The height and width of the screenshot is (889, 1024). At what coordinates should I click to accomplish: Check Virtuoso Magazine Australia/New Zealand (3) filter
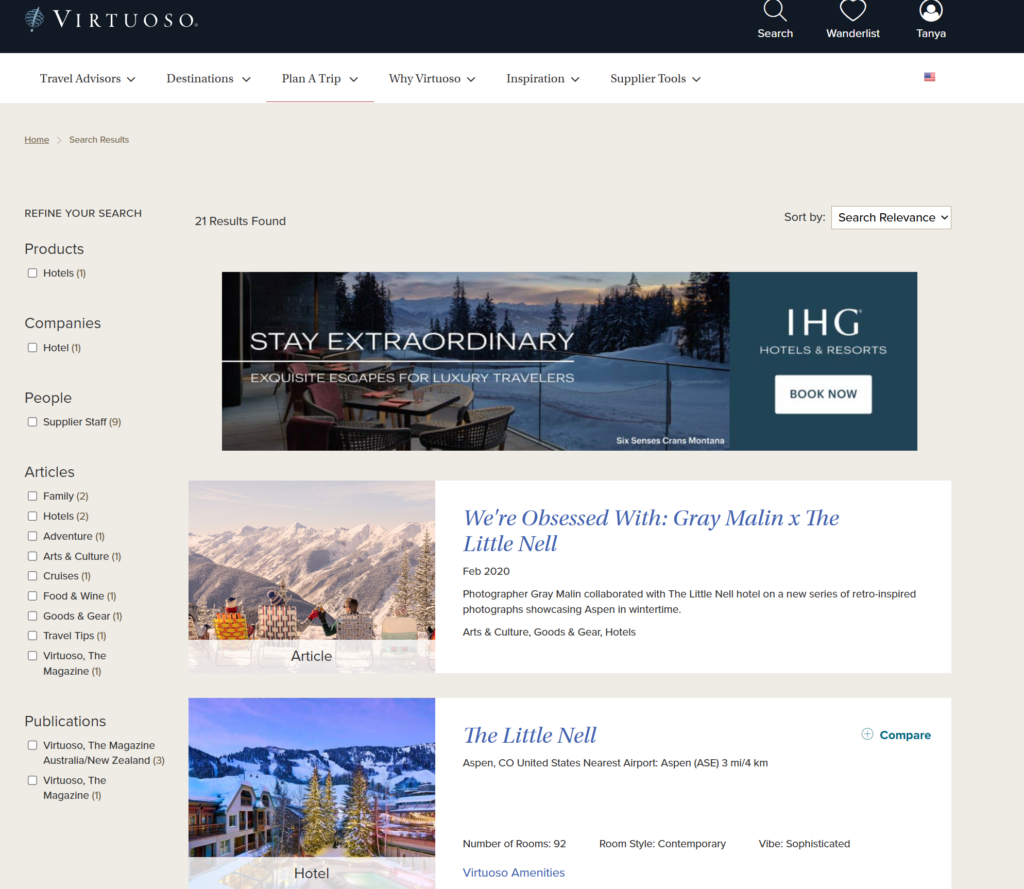coord(32,745)
